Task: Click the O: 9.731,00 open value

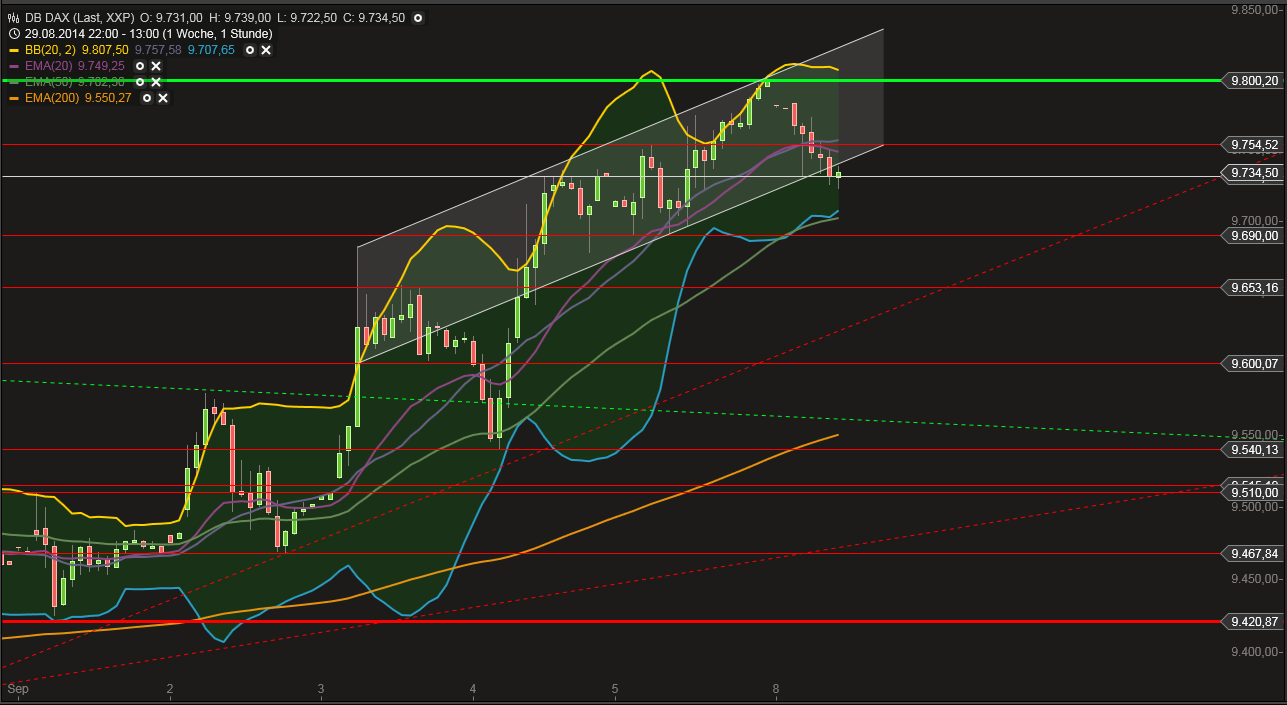Action: [x=171, y=18]
